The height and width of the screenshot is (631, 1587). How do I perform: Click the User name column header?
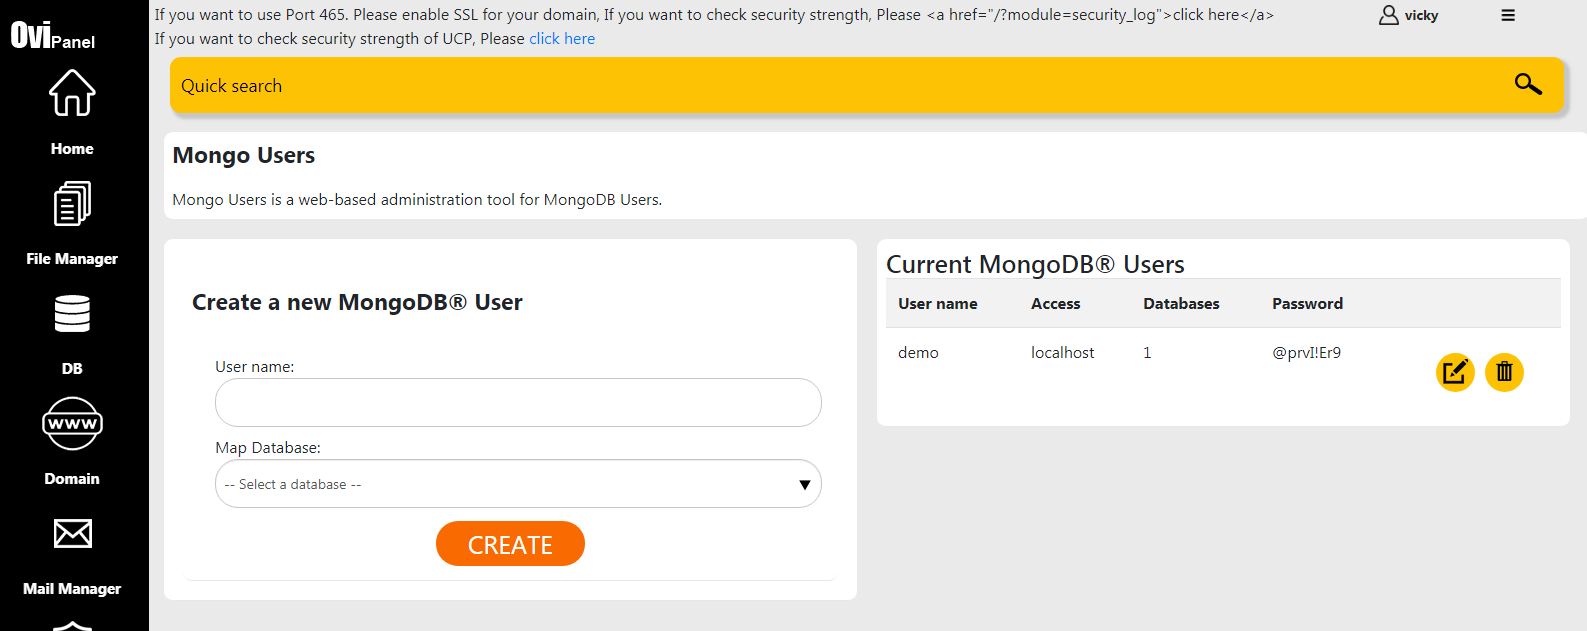938,304
